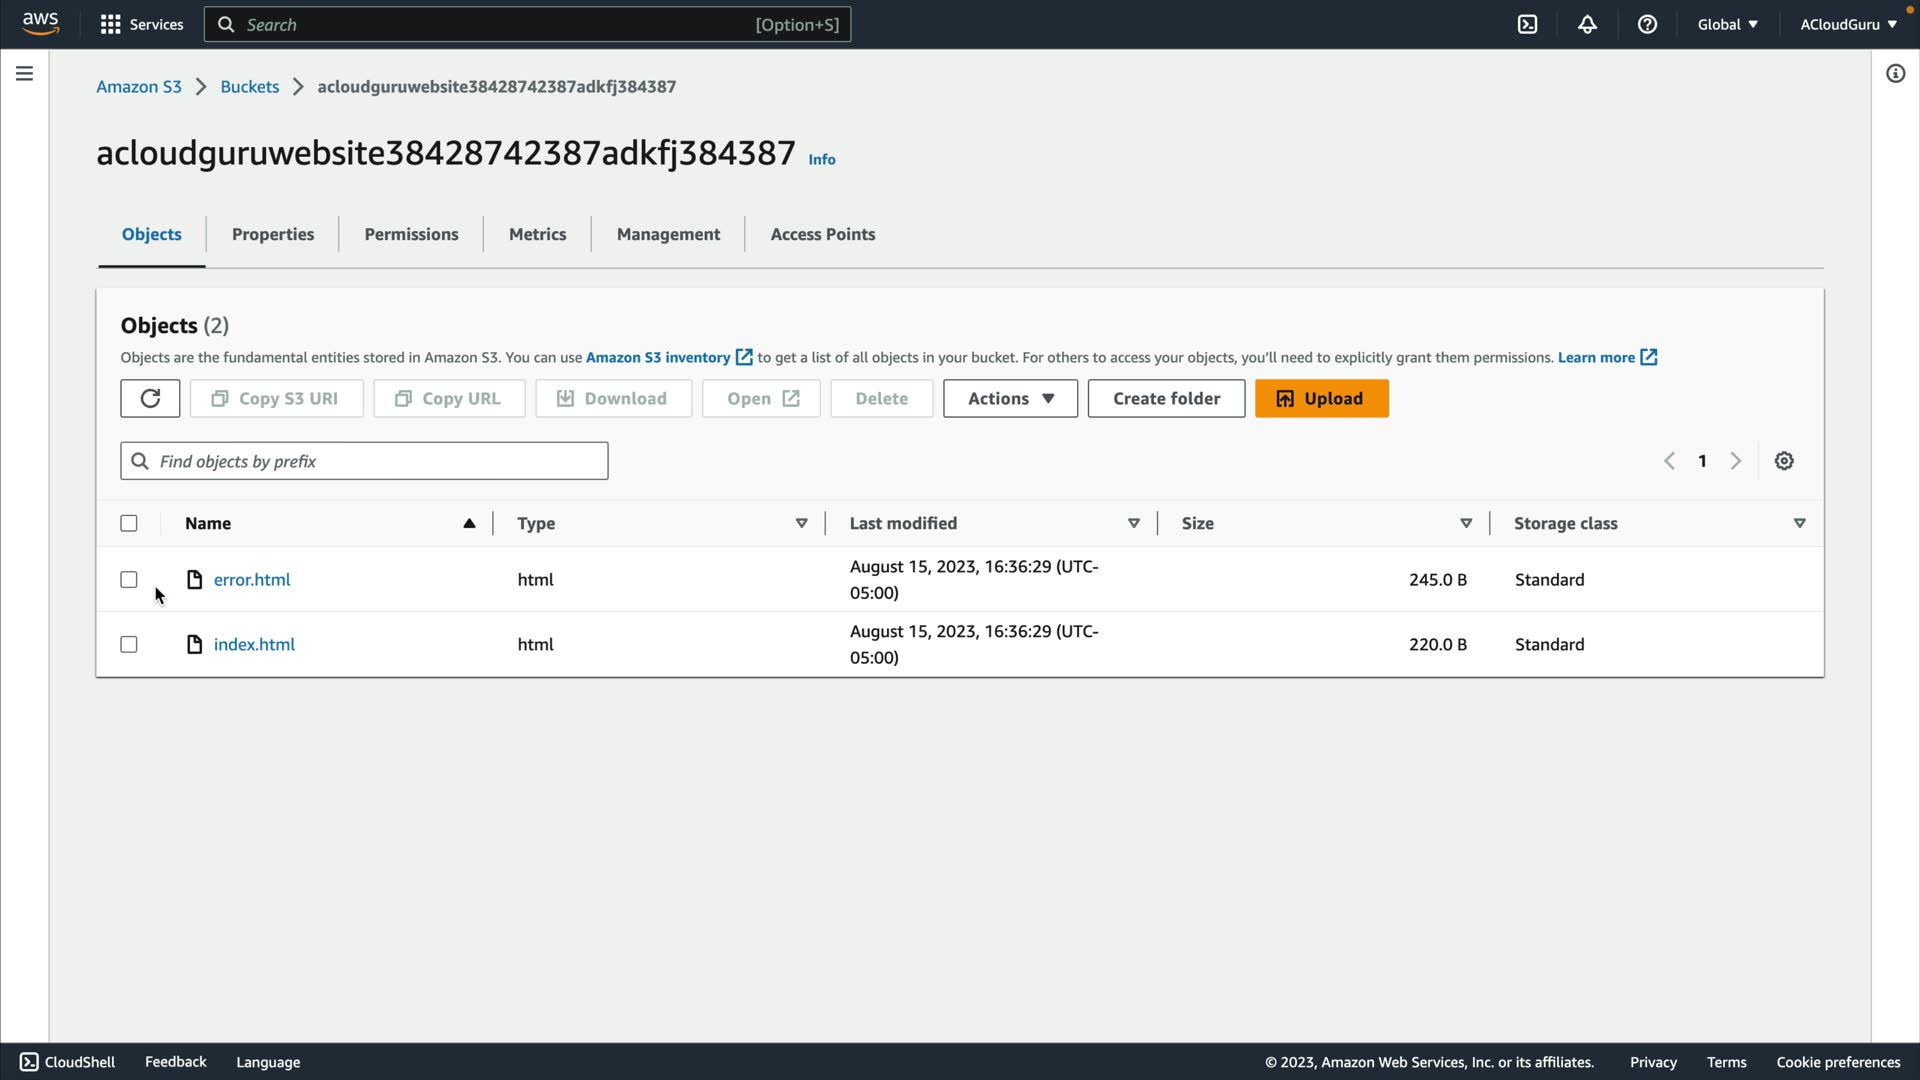
Task: Open the Services grid menu
Action: tap(141, 24)
